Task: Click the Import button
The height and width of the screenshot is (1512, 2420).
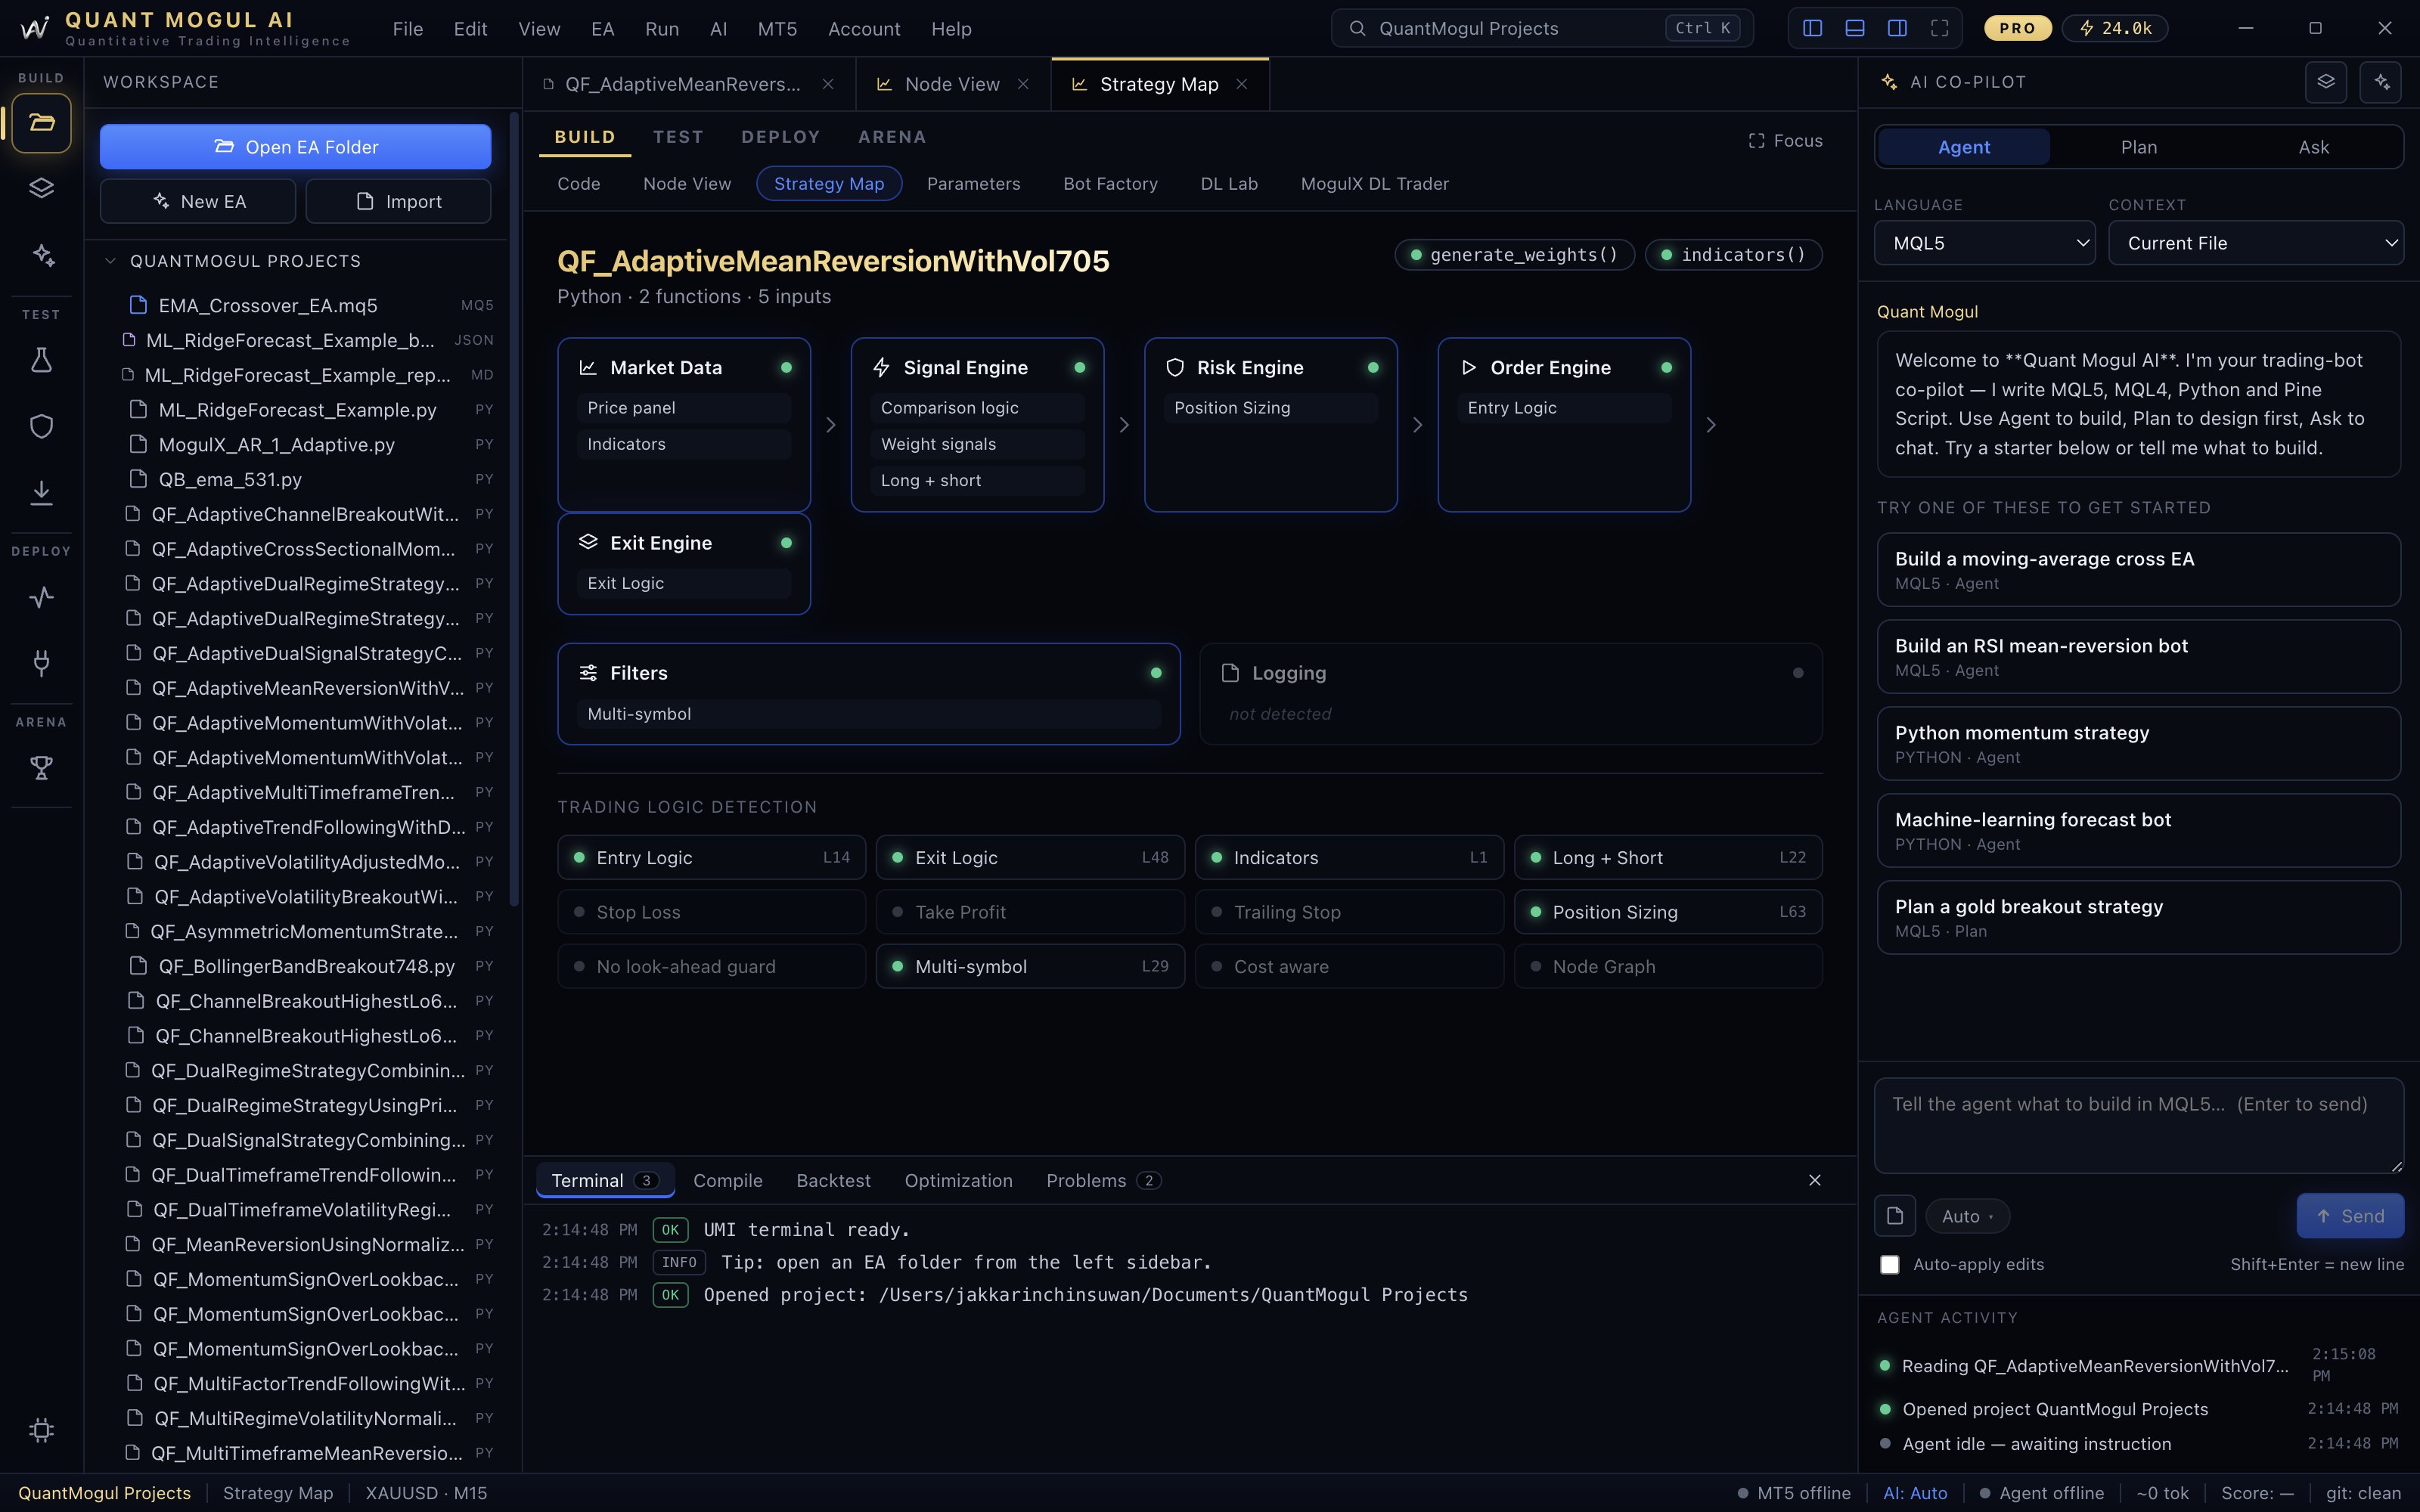Action: pos(398,202)
